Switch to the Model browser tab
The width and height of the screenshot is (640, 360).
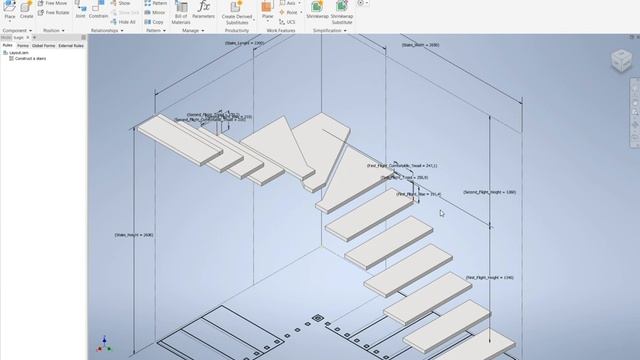tap(6, 38)
